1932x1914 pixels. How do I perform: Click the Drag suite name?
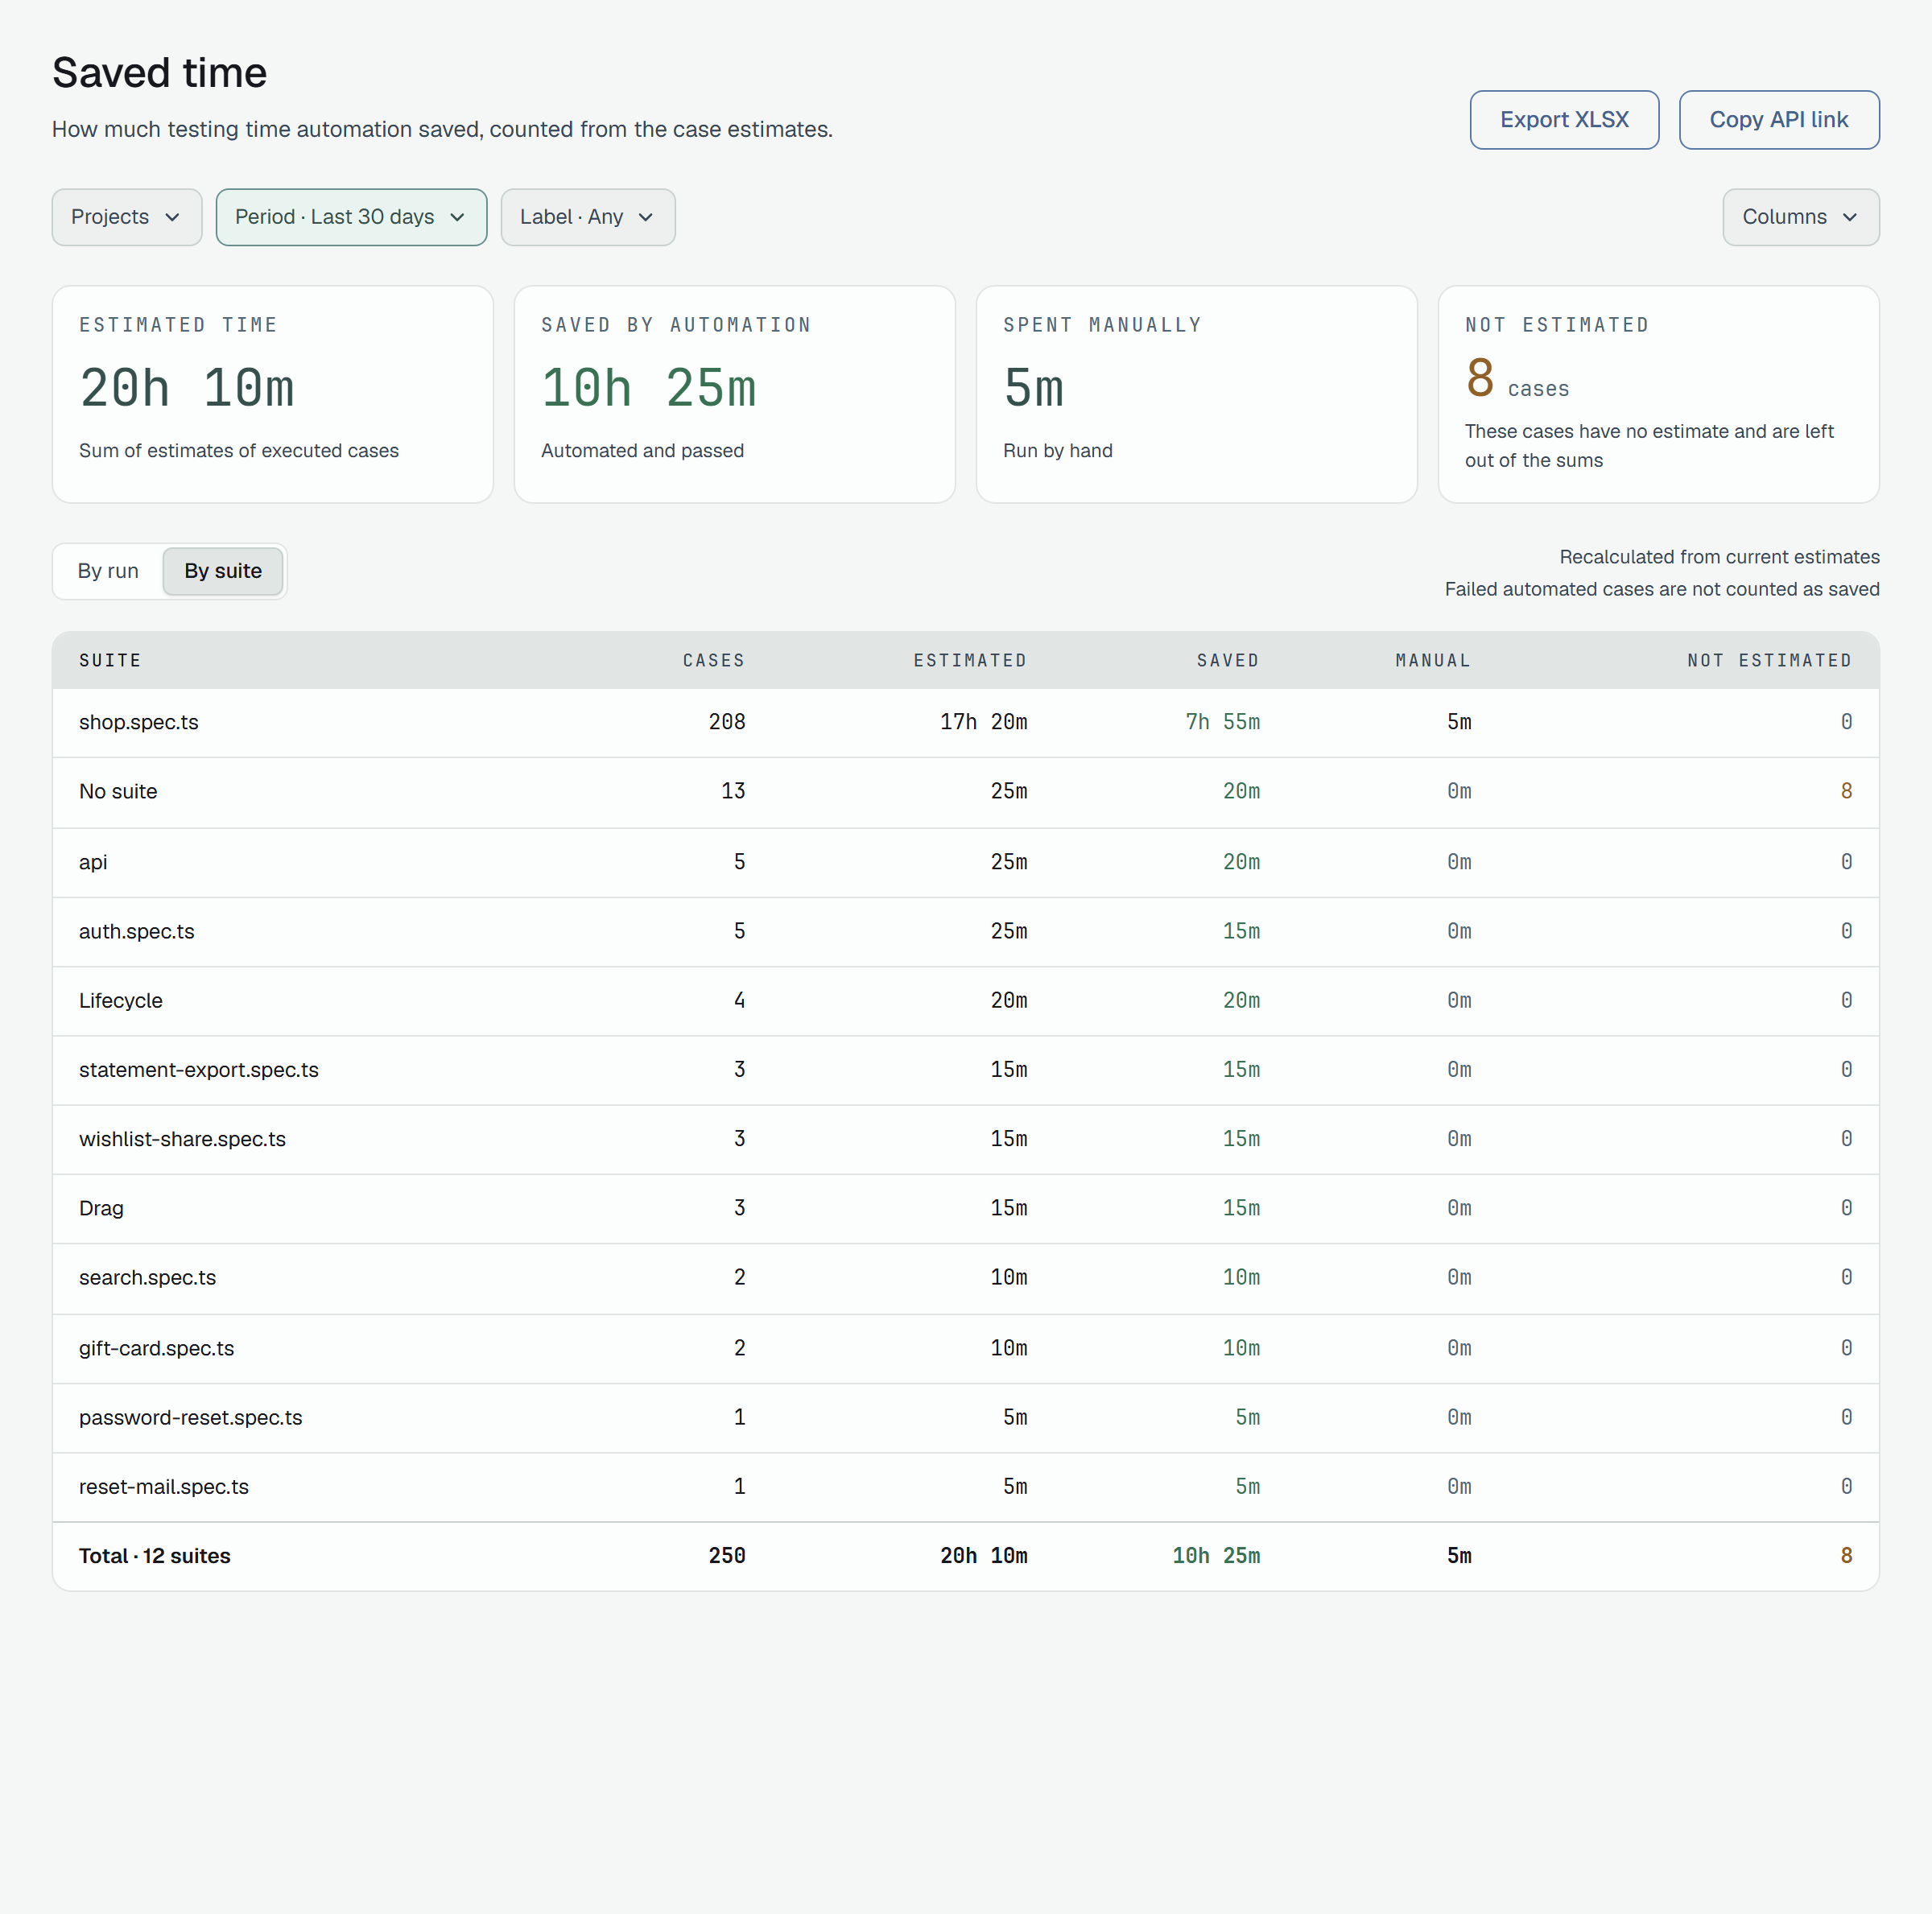101,1208
